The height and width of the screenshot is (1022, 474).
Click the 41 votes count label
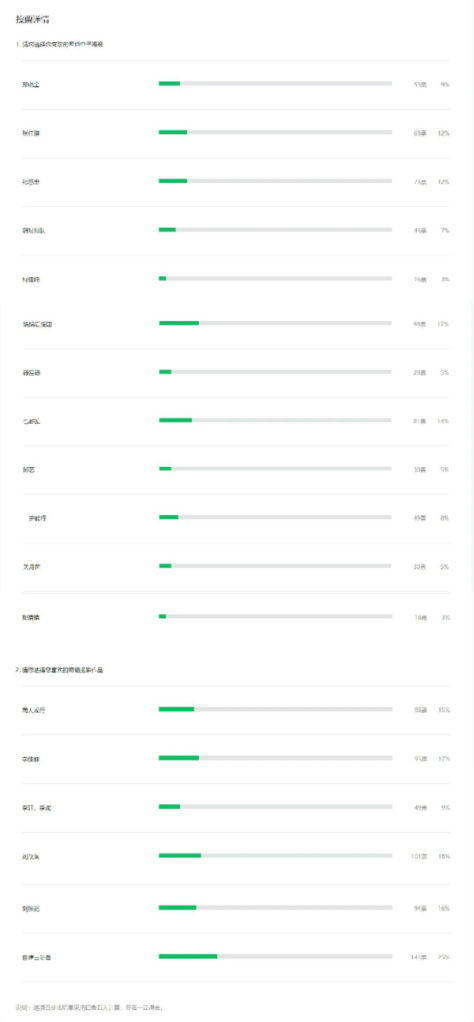[420, 230]
